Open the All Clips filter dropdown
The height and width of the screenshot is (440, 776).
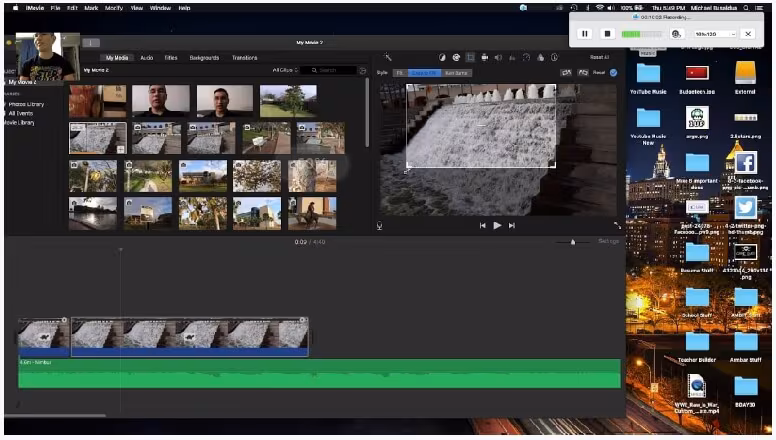(x=286, y=70)
